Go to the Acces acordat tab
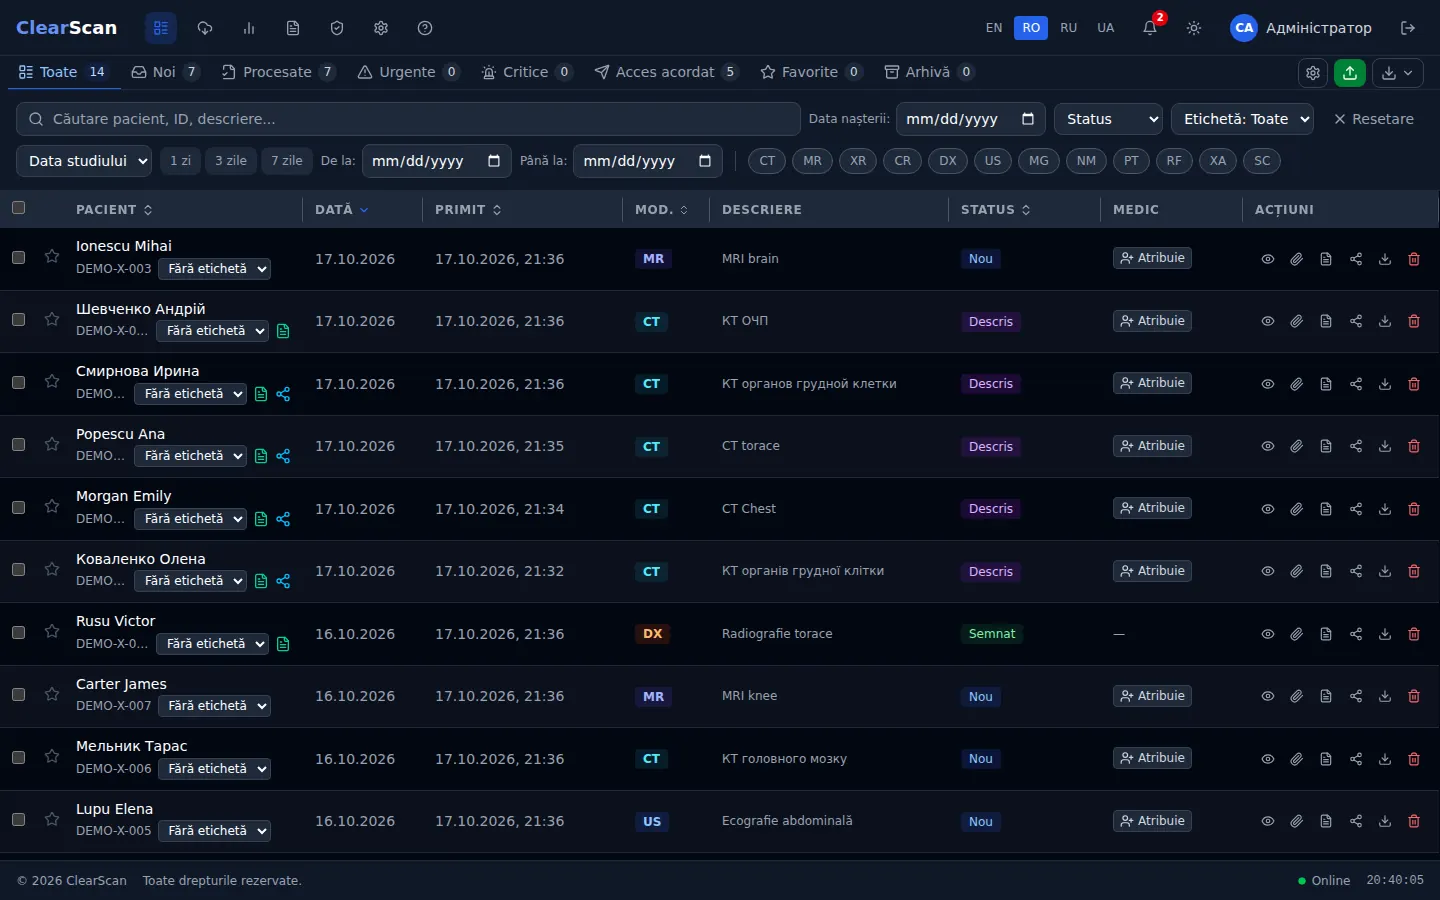Viewport: 1440px width, 900px height. click(666, 72)
